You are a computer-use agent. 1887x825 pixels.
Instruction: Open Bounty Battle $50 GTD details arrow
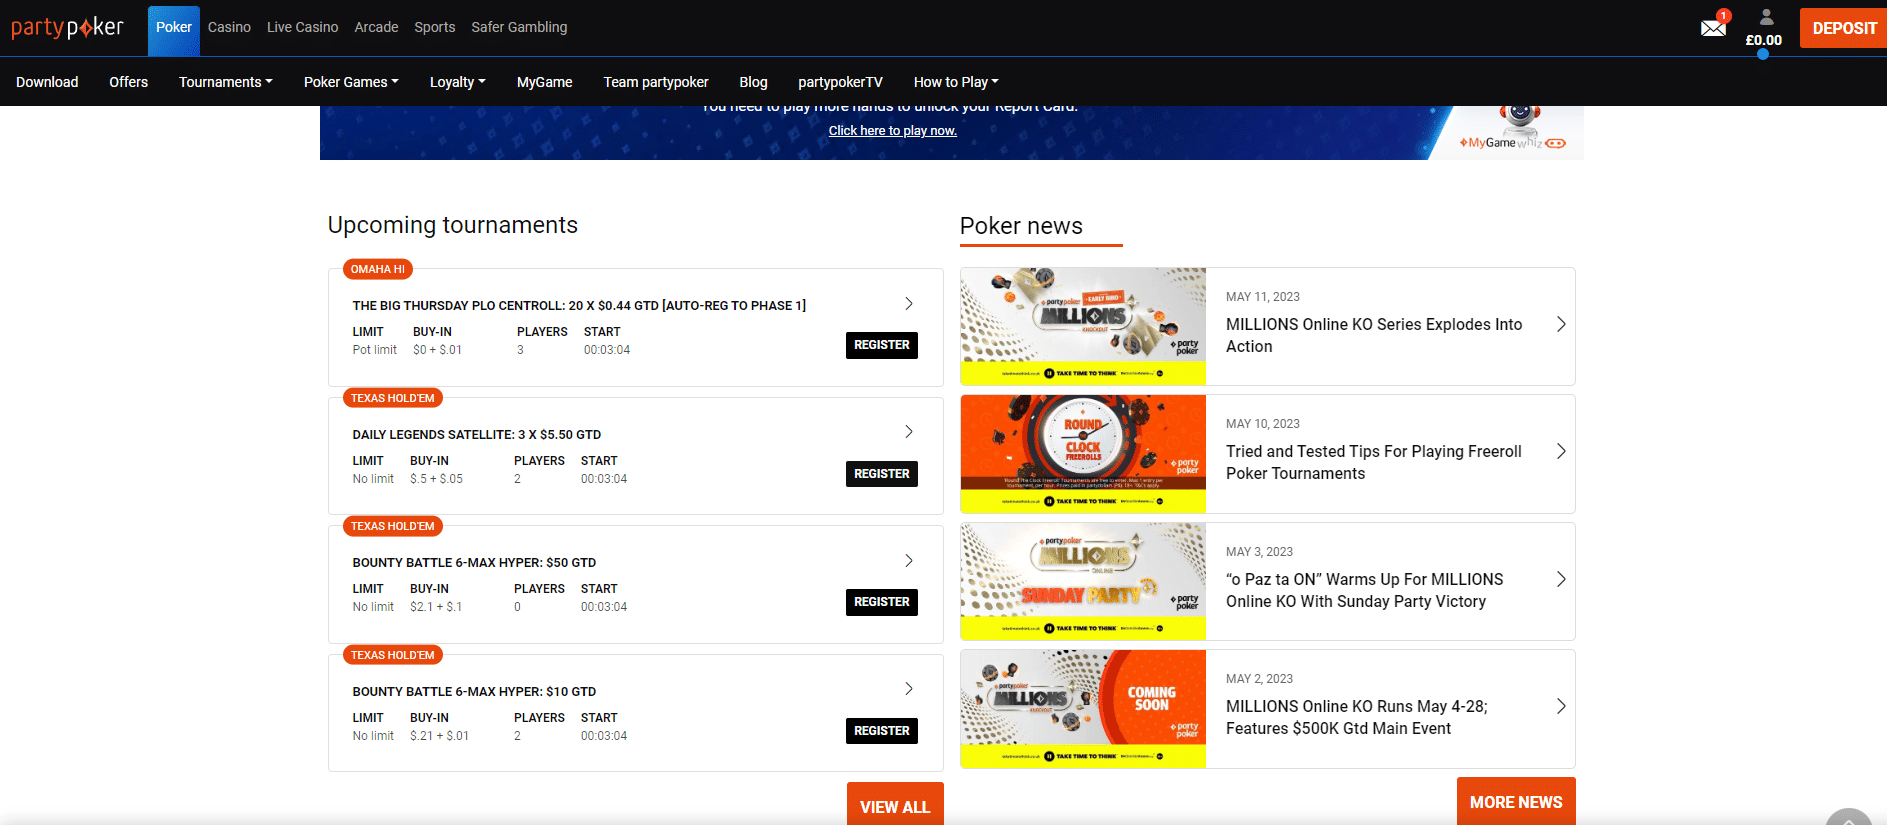tap(909, 561)
